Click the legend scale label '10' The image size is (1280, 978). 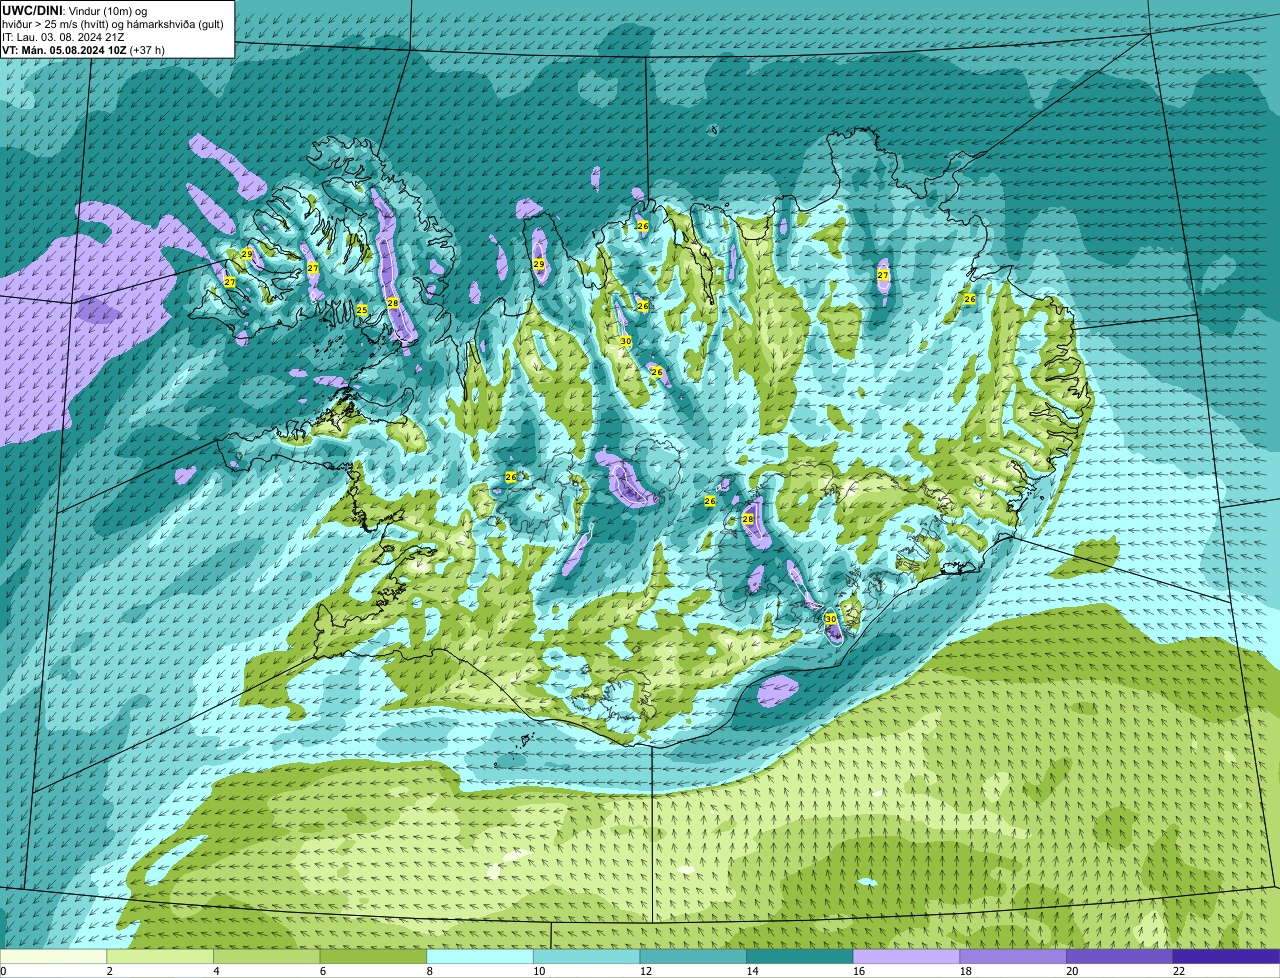pos(539,971)
